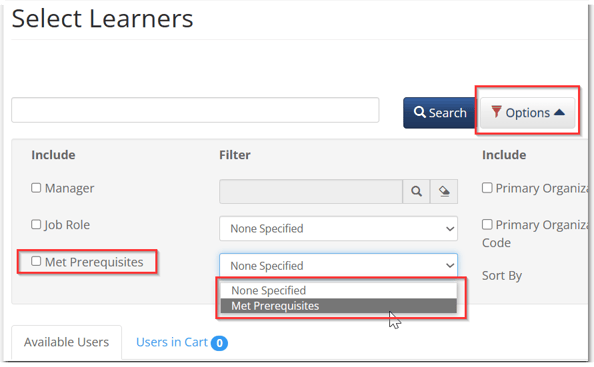This screenshot has width=594, height=367.
Task: Click the blue Search button
Action: [439, 112]
